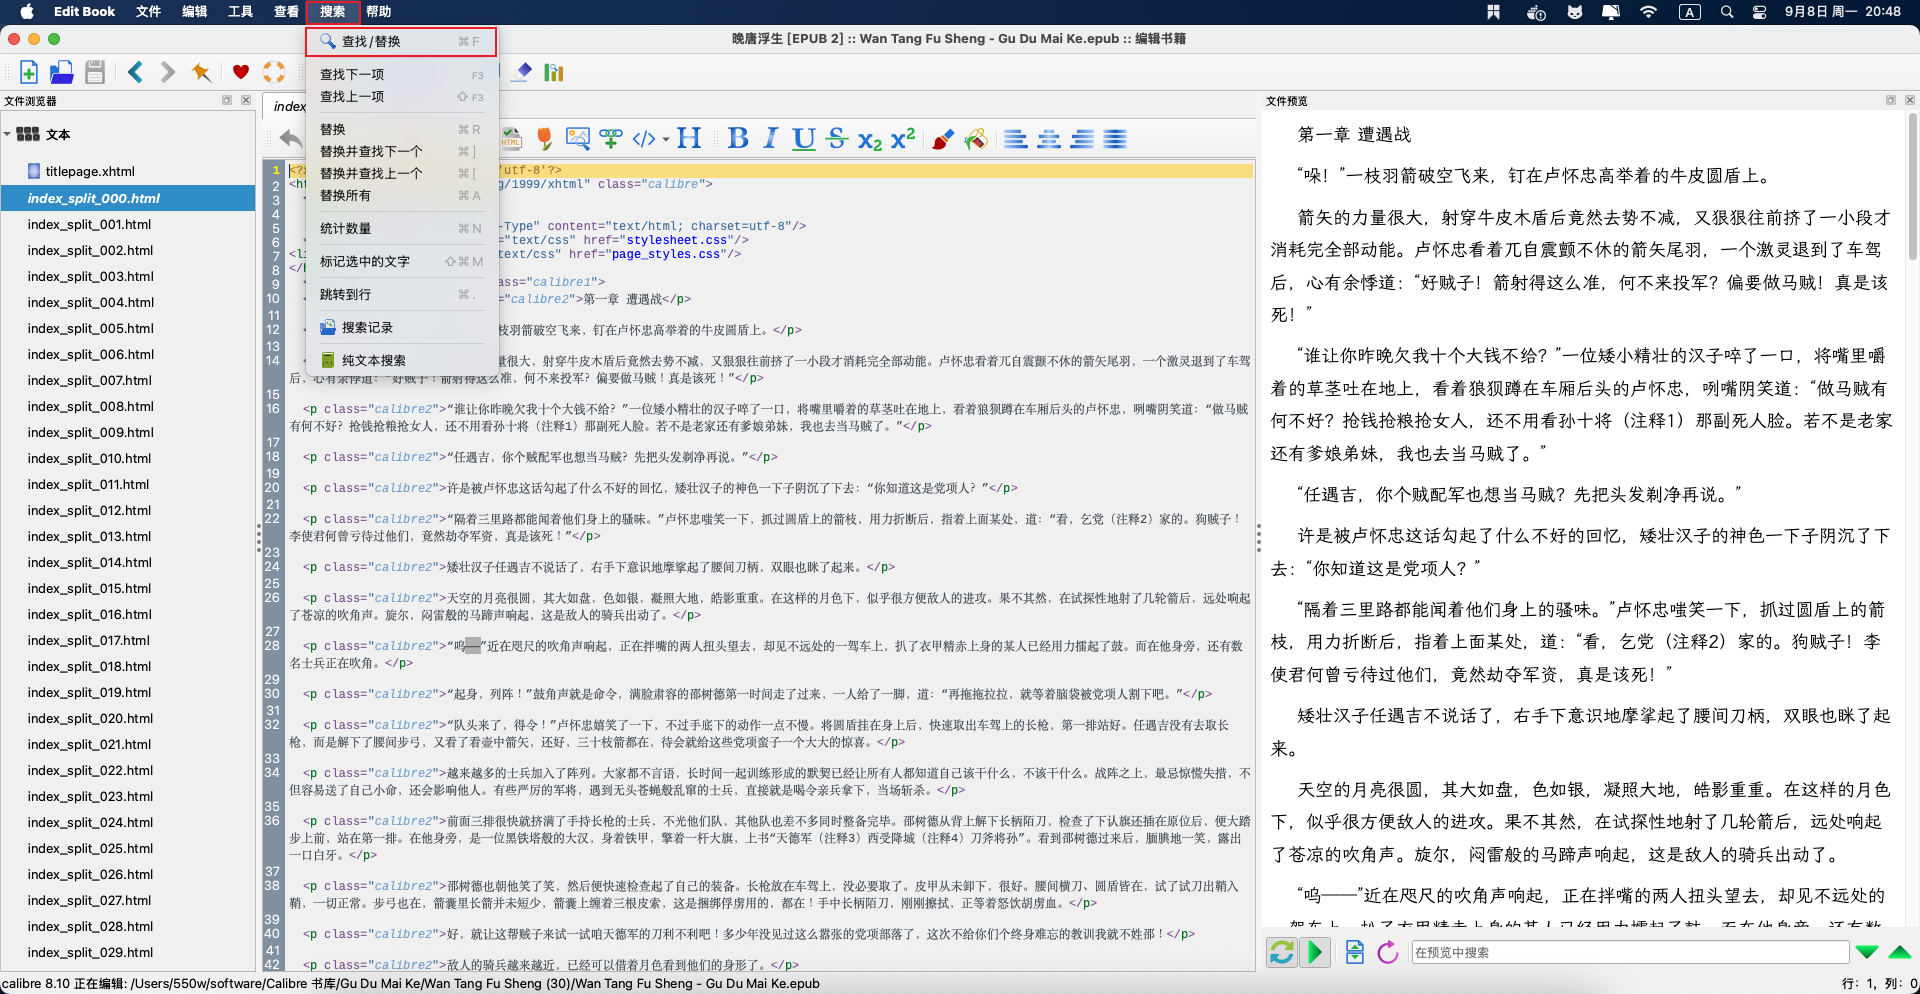Open reports with the bar chart icon
The height and width of the screenshot is (994, 1920).
click(x=553, y=72)
